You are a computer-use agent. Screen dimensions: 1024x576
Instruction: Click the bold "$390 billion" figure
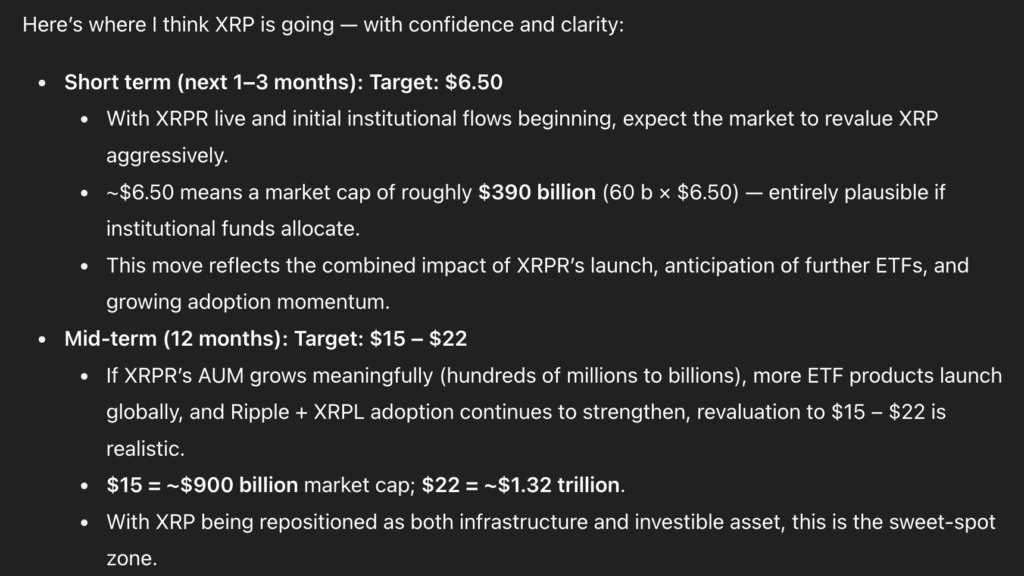[536, 193]
